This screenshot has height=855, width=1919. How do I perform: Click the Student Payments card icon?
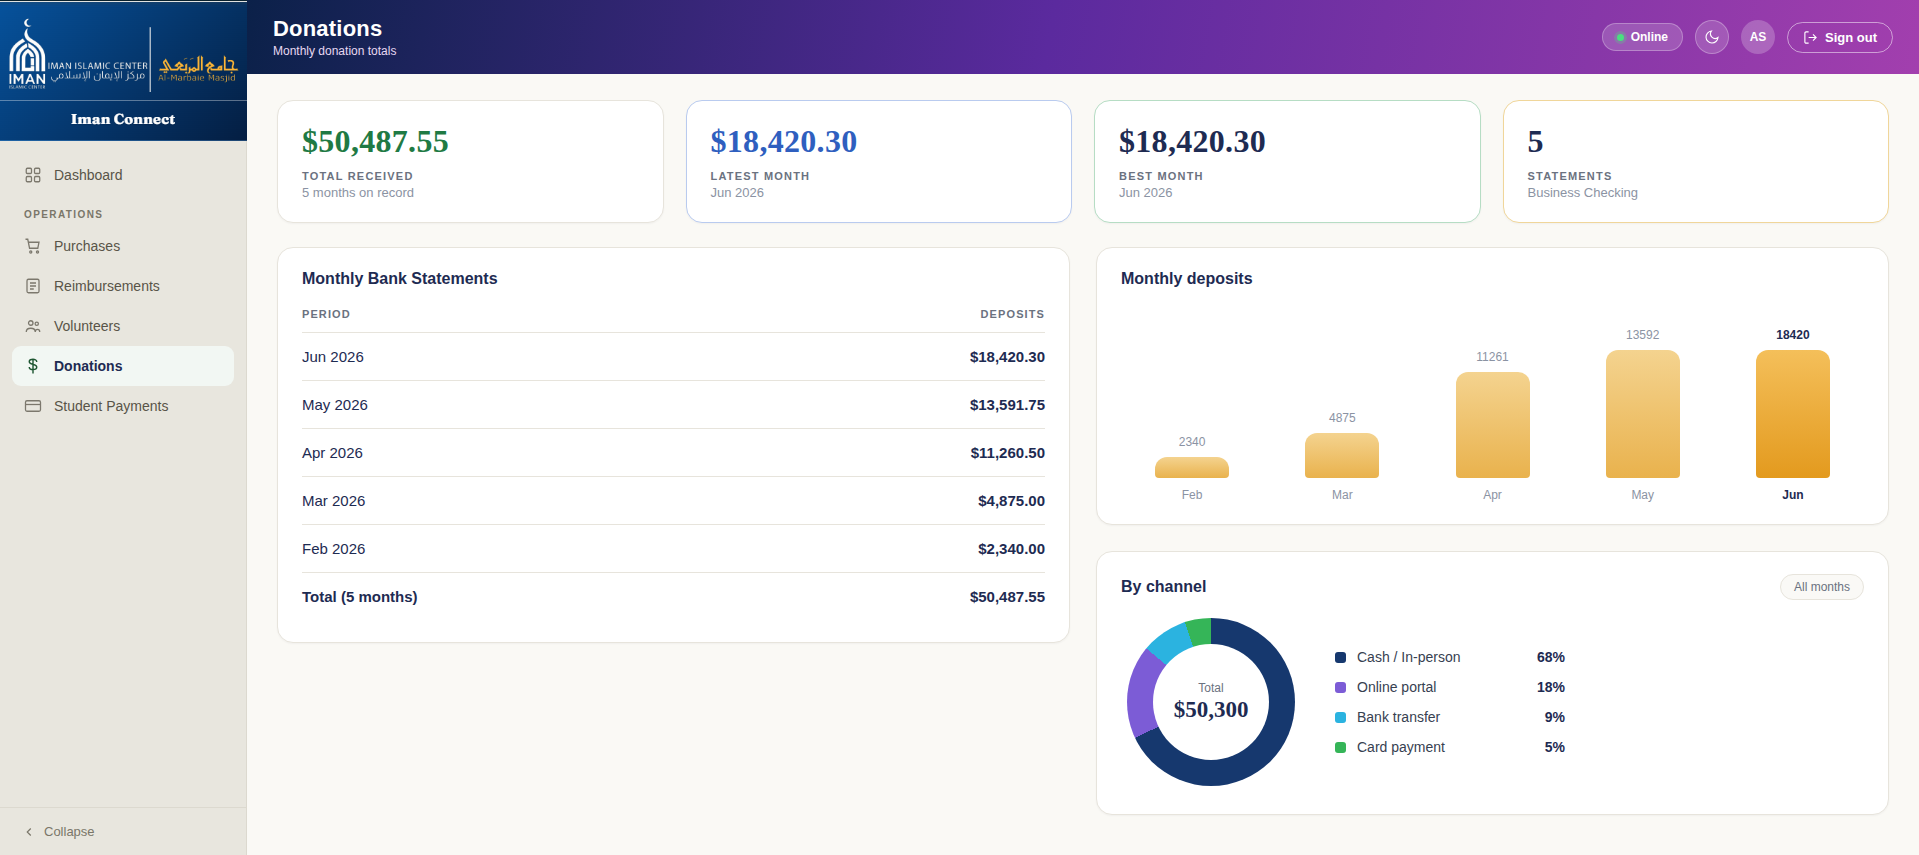click(33, 406)
